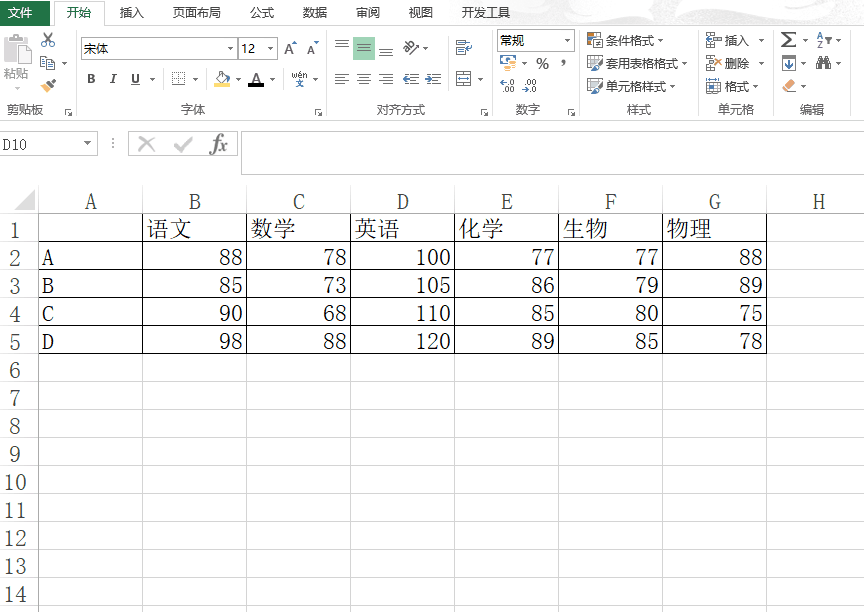The height and width of the screenshot is (612, 864).
Task: Toggle Underline formatting
Action: pos(136,79)
